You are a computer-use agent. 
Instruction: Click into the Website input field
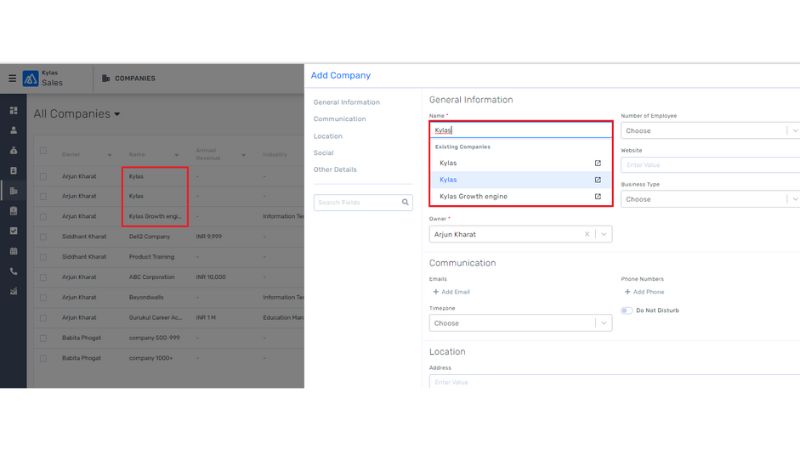(710, 165)
